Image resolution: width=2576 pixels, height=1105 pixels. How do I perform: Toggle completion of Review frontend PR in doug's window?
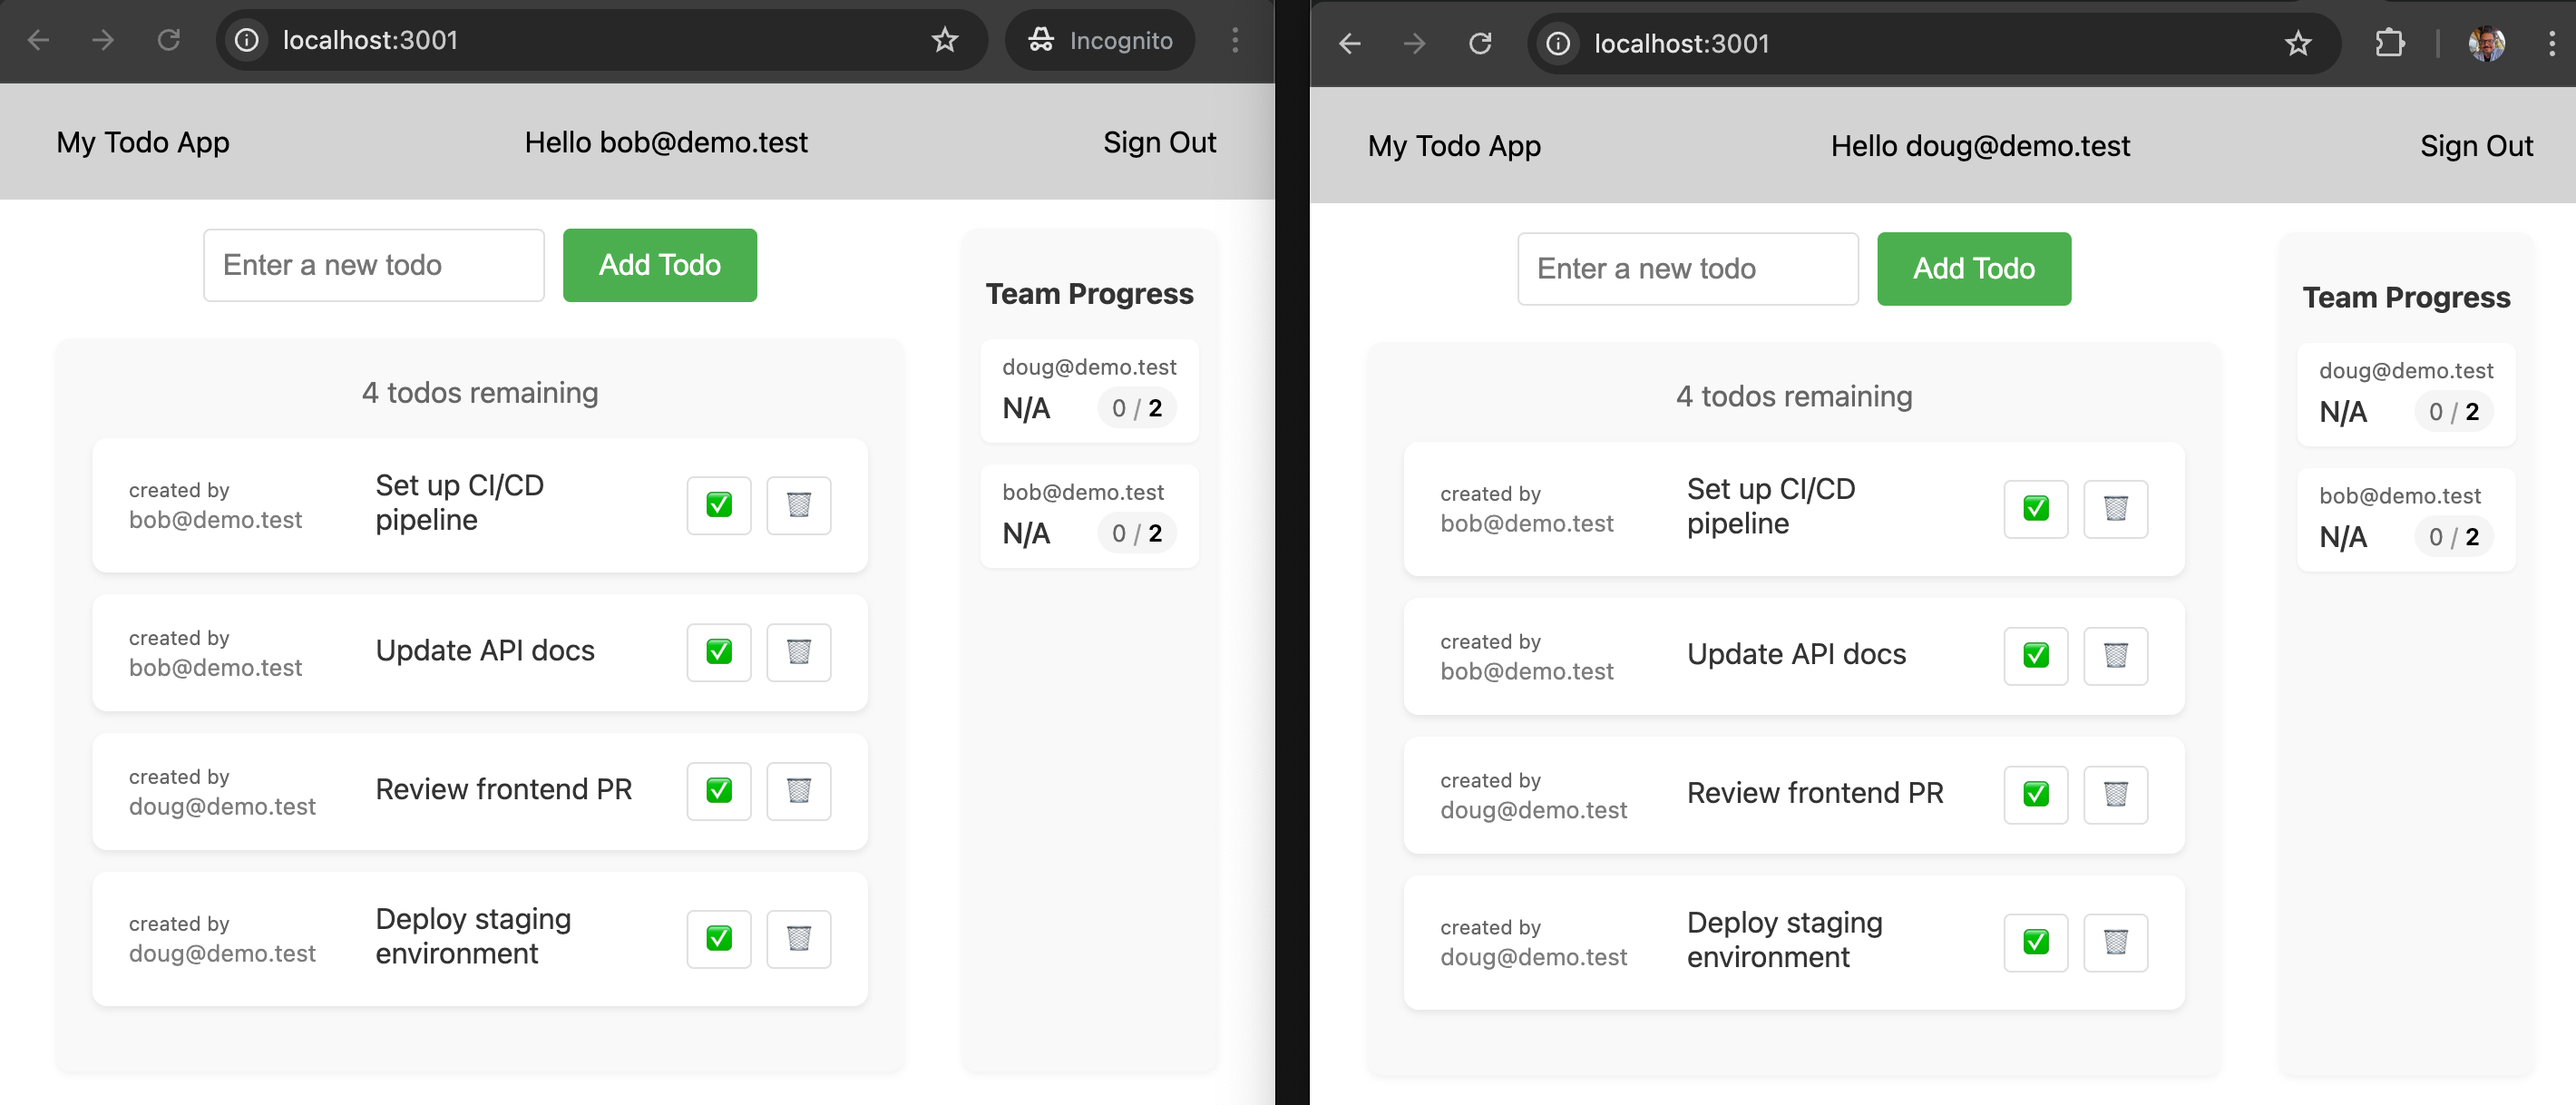tap(2035, 794)
